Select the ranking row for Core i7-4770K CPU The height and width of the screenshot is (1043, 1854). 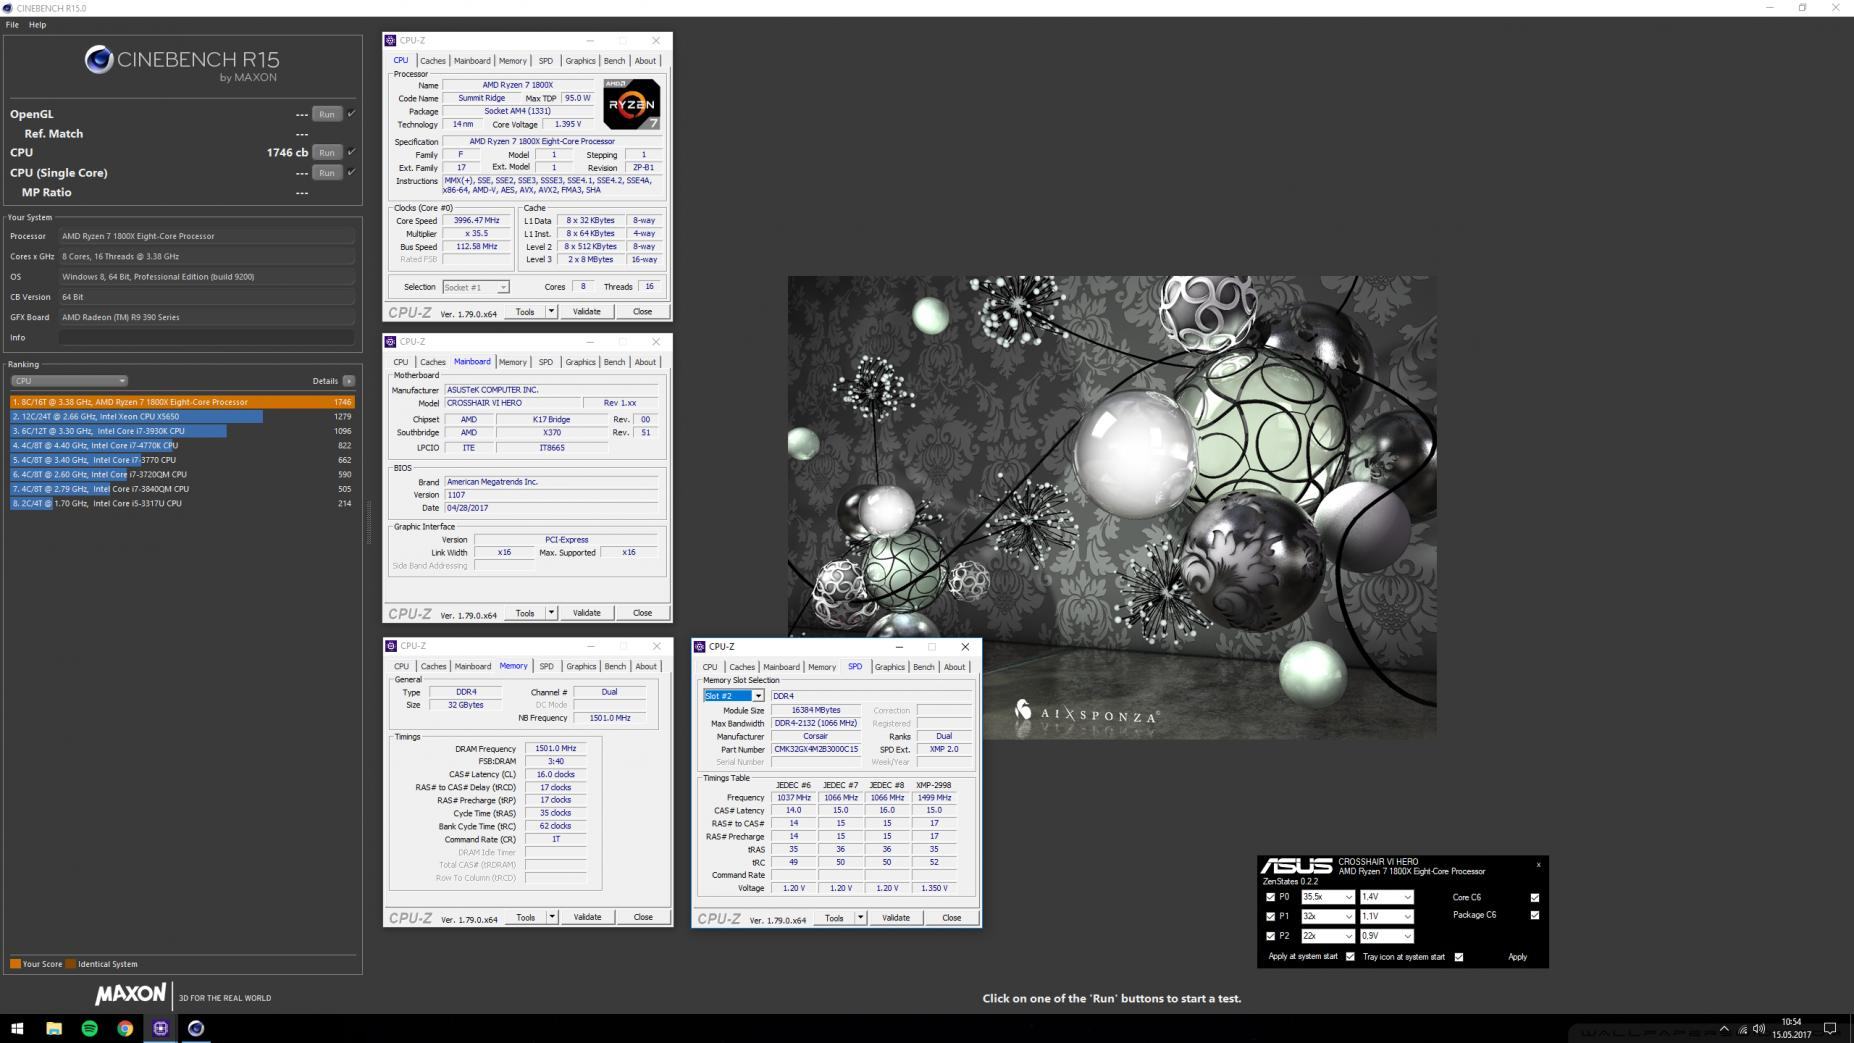coord(182,446)
